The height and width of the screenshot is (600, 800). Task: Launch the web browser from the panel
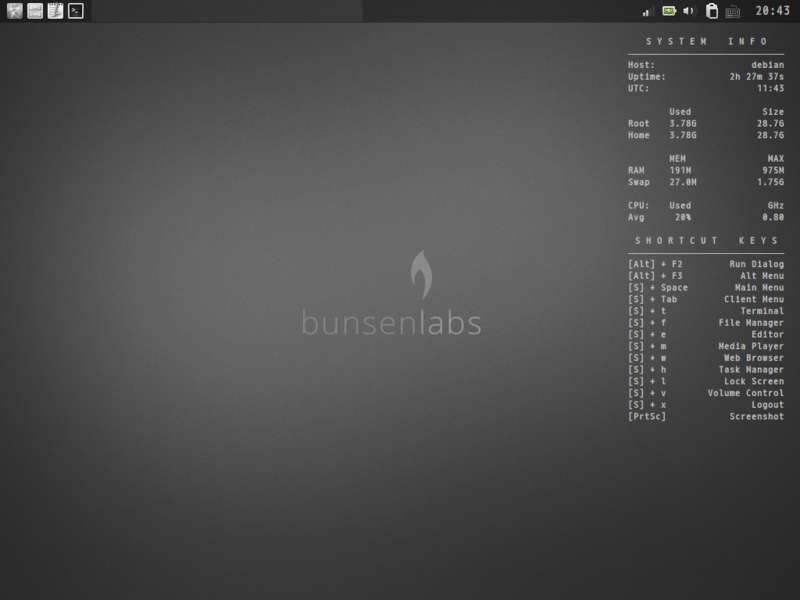[x=15, y=11]
